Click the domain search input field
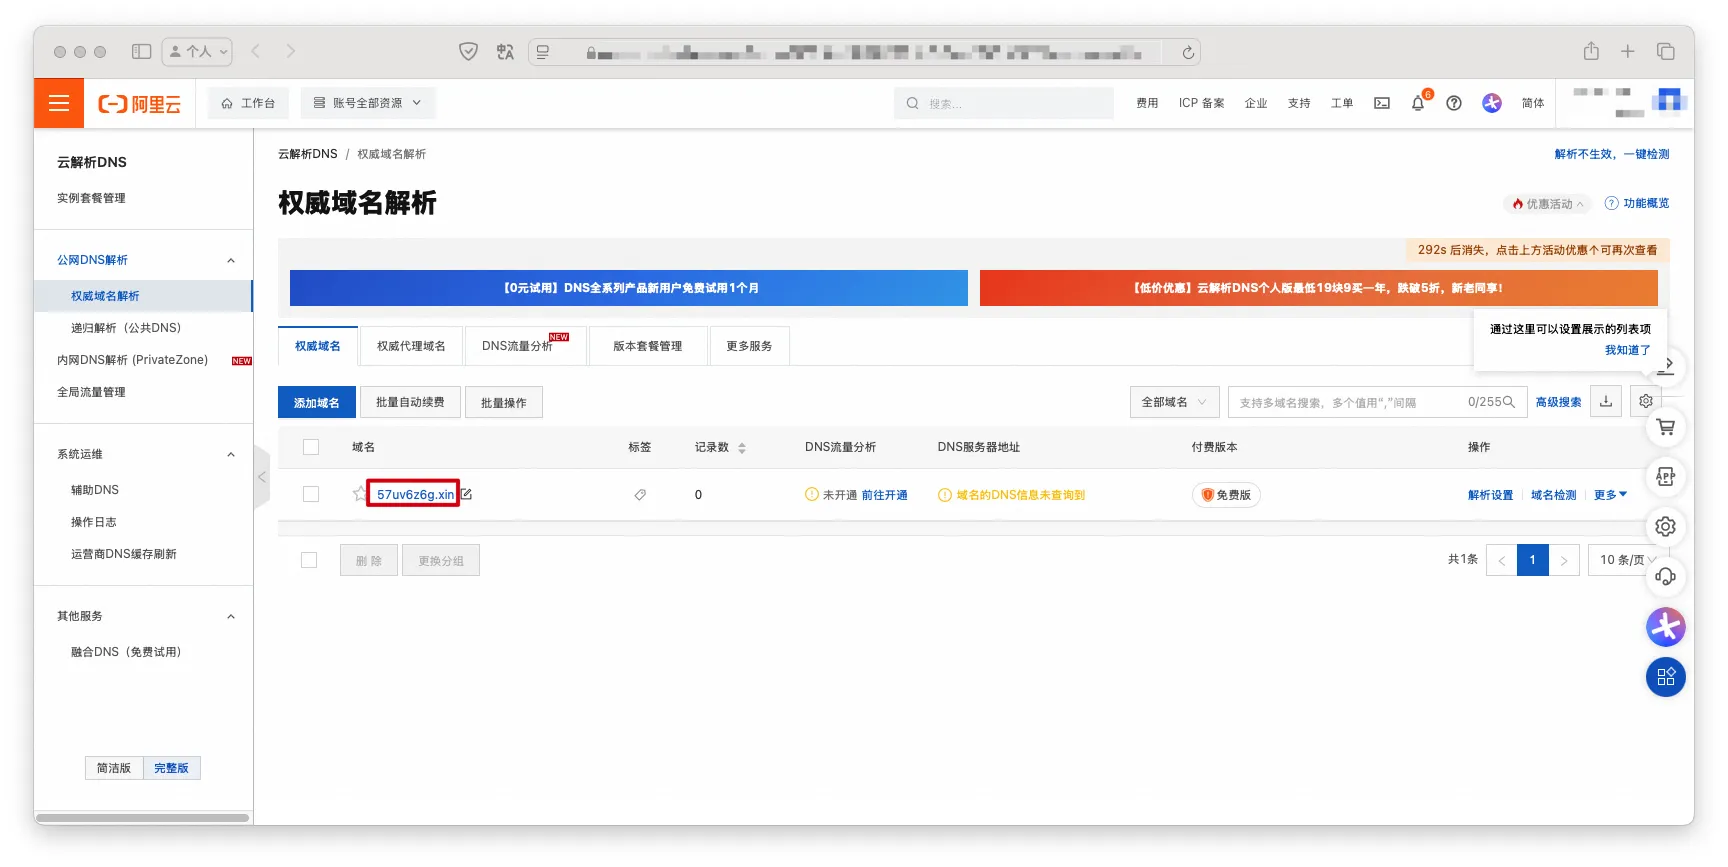The height and width of the screenshot is (867, 1728). pos(1345,402)
